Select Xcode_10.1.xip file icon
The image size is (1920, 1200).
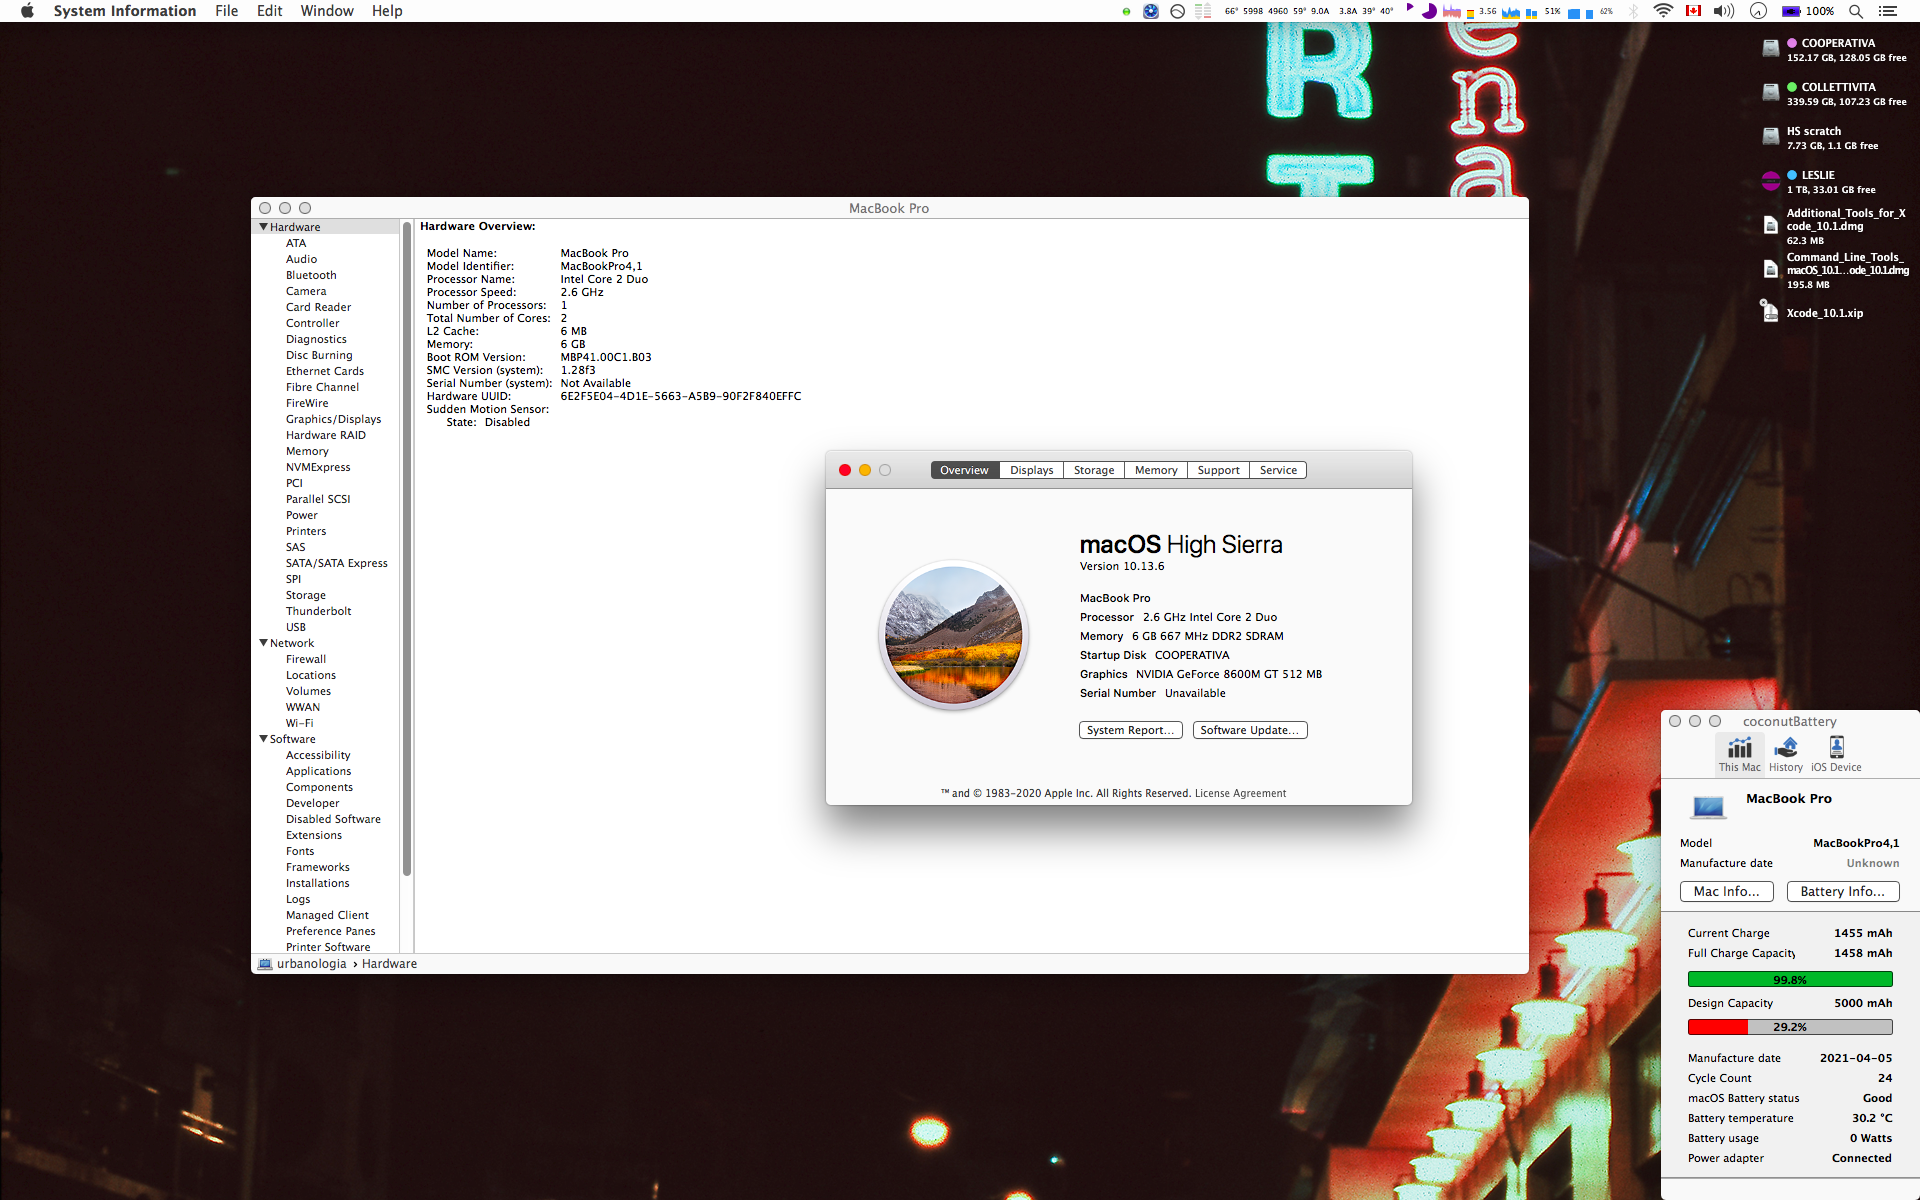(x=1770, y=312)
